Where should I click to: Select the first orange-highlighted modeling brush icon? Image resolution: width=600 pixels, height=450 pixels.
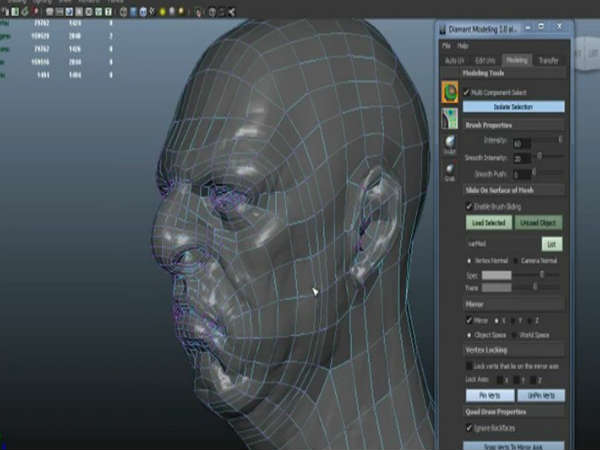(451, 93)
